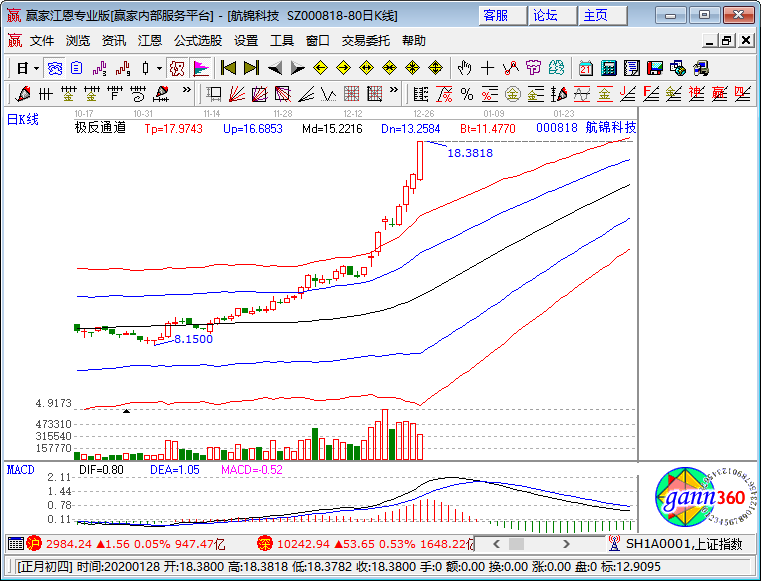Toggle the highlighted pink flag indicator icon
The height and width of the screenshot is (581, 761).
(x=200, y=68)
